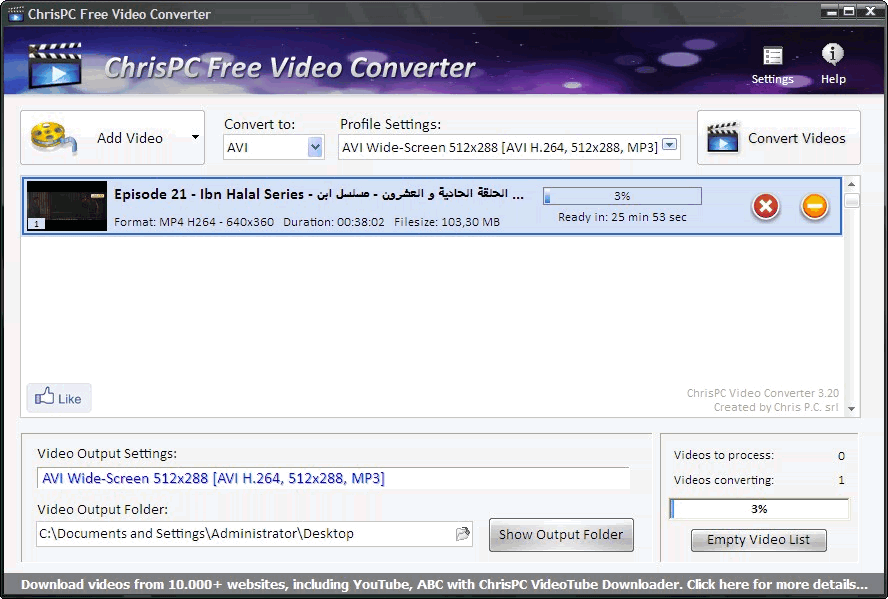The image size is (888, 599).
Task: Click the Duration: 00:38:02 text
Action: pos(334,222)
